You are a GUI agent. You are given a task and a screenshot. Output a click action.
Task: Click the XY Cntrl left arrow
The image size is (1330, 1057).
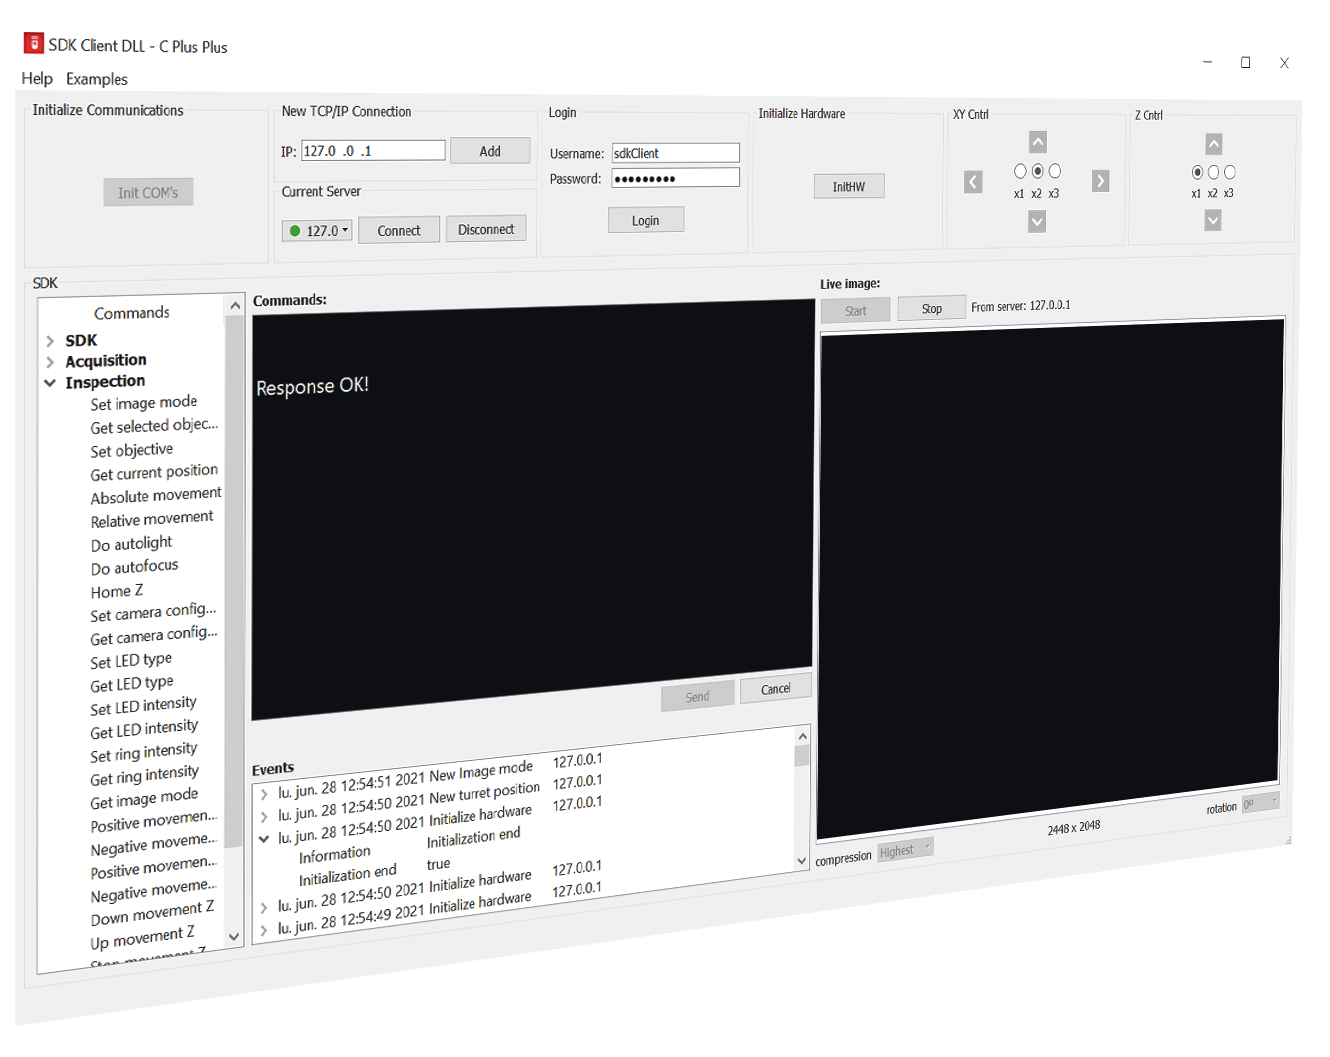pyautogui.click(x=973, y=182)
